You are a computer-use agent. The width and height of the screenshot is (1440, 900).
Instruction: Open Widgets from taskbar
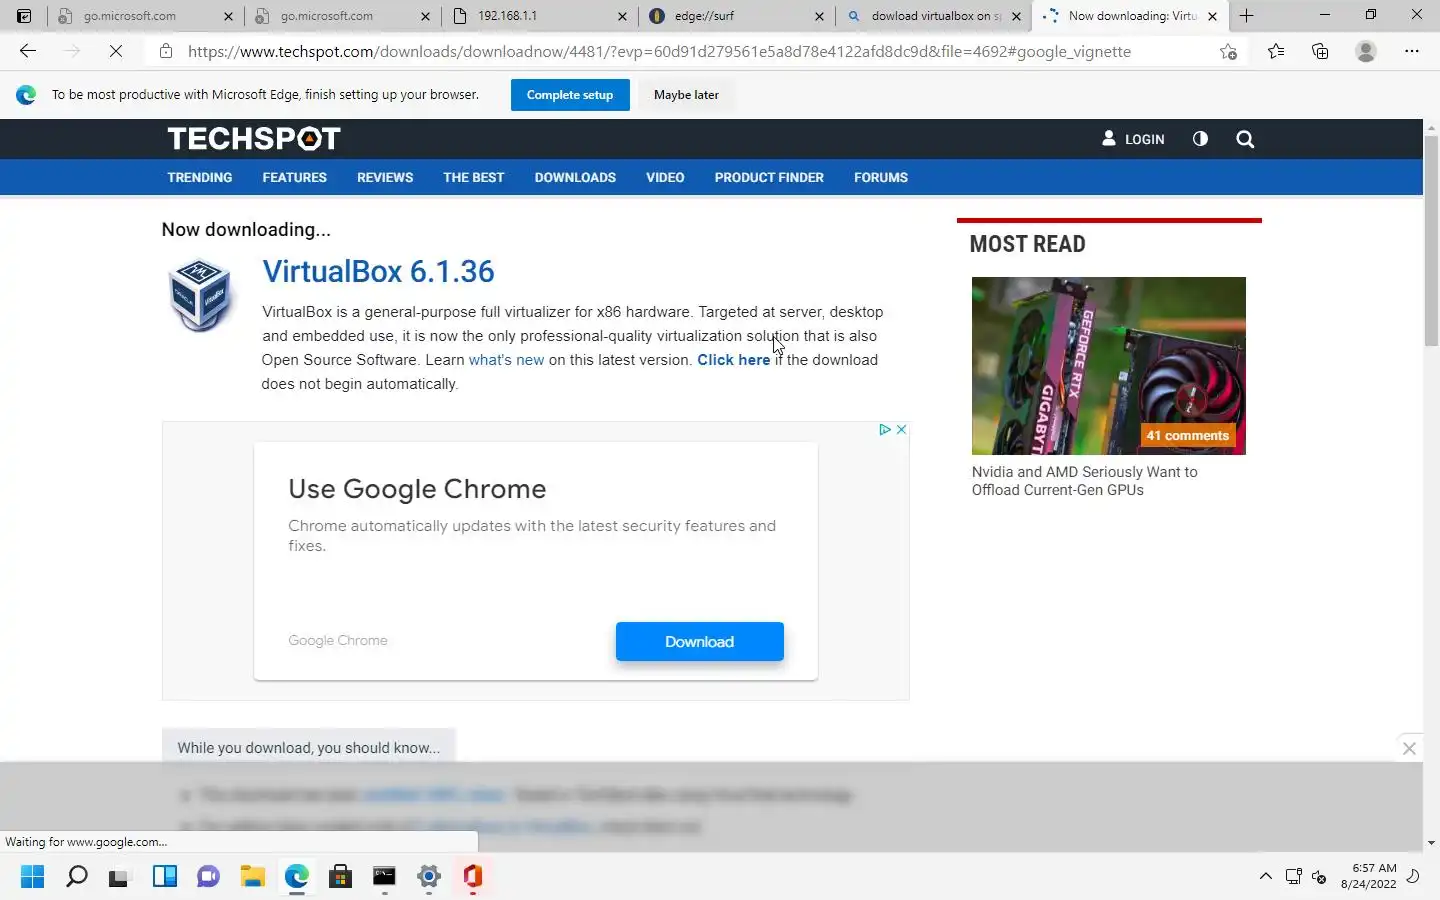click(x=164, y=877)
